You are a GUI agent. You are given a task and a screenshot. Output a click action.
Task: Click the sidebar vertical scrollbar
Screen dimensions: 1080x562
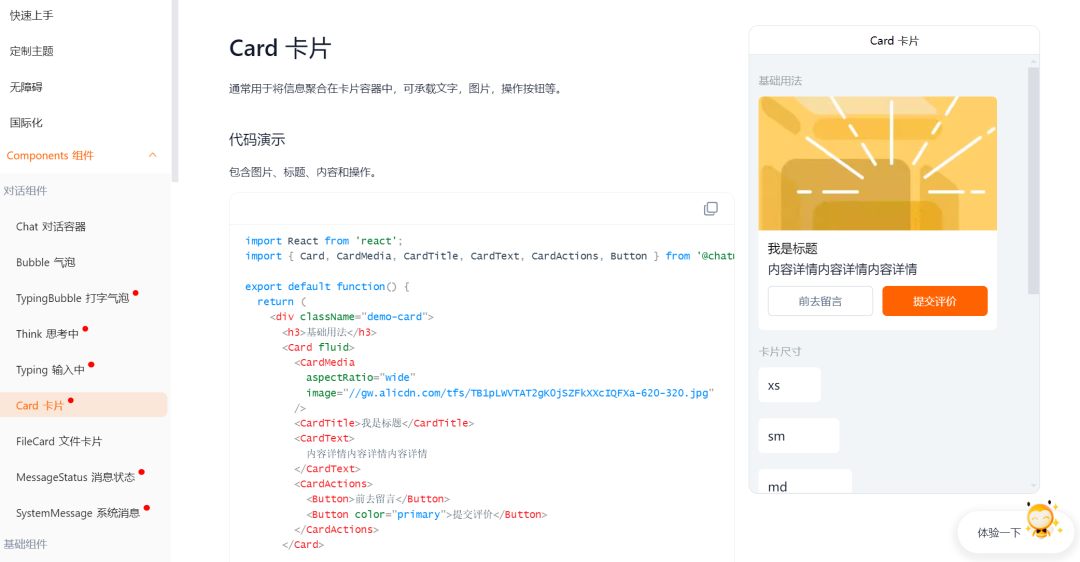175,90
